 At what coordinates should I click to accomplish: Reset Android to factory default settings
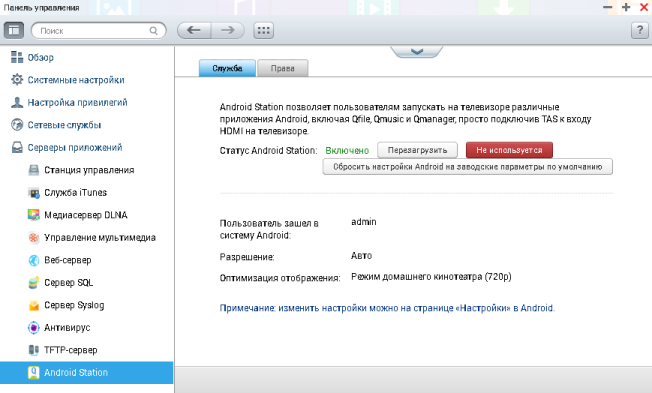coord(467,167)
